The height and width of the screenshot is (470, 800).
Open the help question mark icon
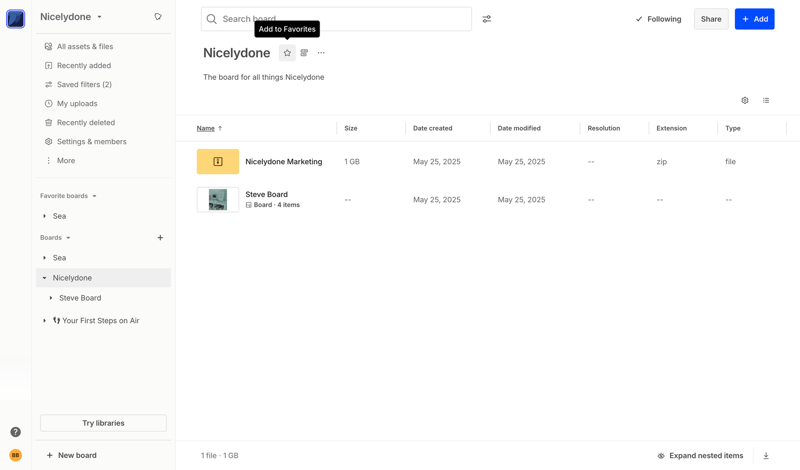[x=16, y=432]
